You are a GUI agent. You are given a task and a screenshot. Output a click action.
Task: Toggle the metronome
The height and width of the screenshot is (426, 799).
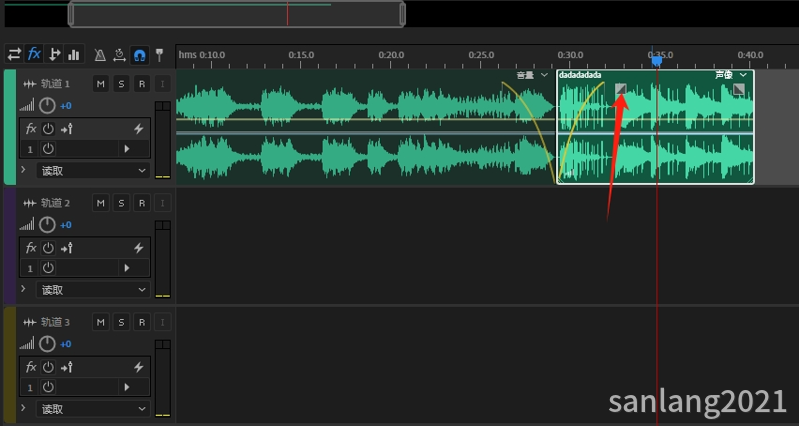coord(100,55)
